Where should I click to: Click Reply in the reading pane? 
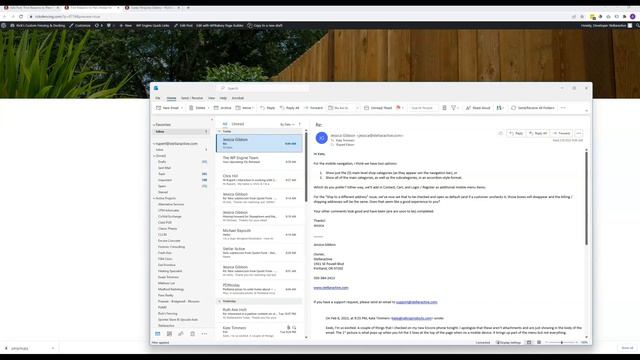point(516,133)
